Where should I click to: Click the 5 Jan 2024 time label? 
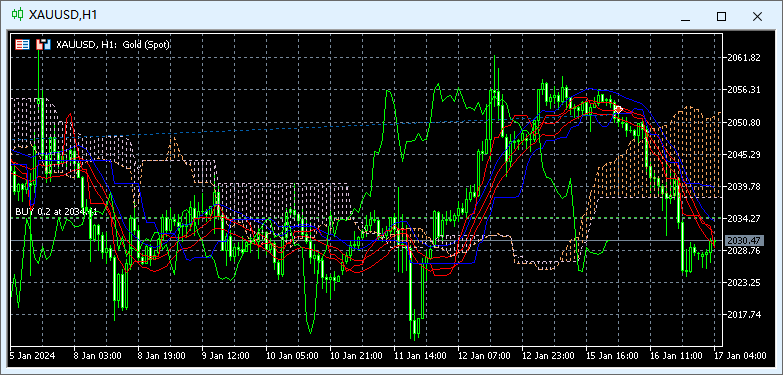coord(32,356)
